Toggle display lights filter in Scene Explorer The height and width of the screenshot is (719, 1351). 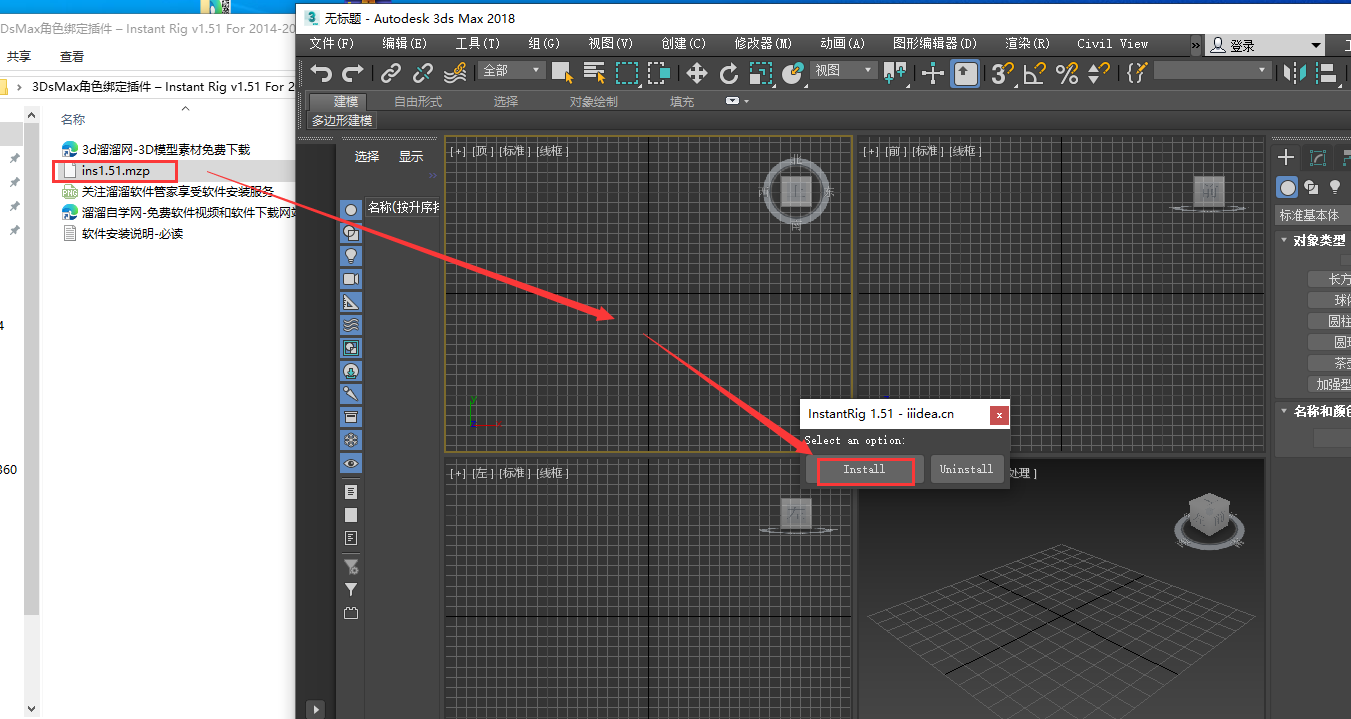tap(351, 256)
